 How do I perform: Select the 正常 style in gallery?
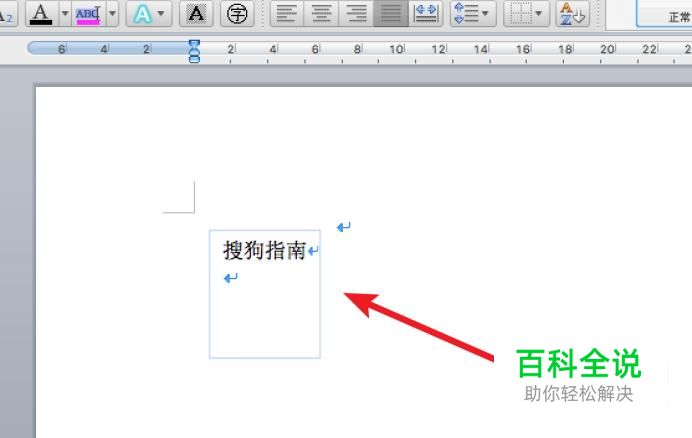(x=664, y=14)
